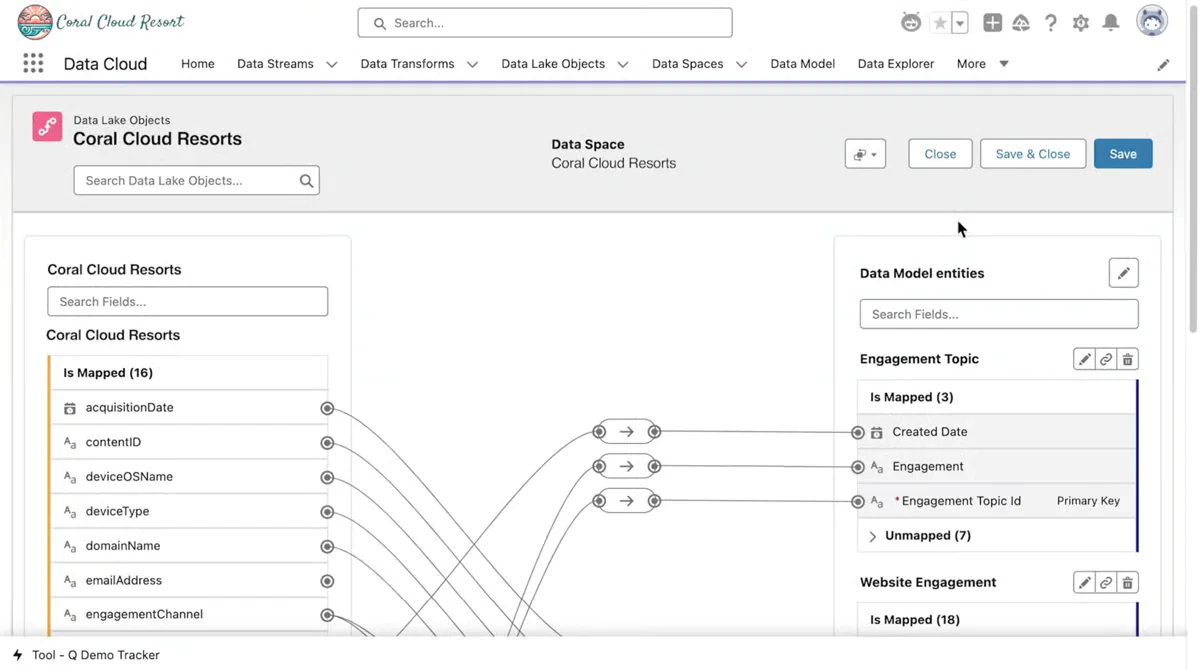
Task: Open the More navigation dropdown
Action: [x=982, y=64]
